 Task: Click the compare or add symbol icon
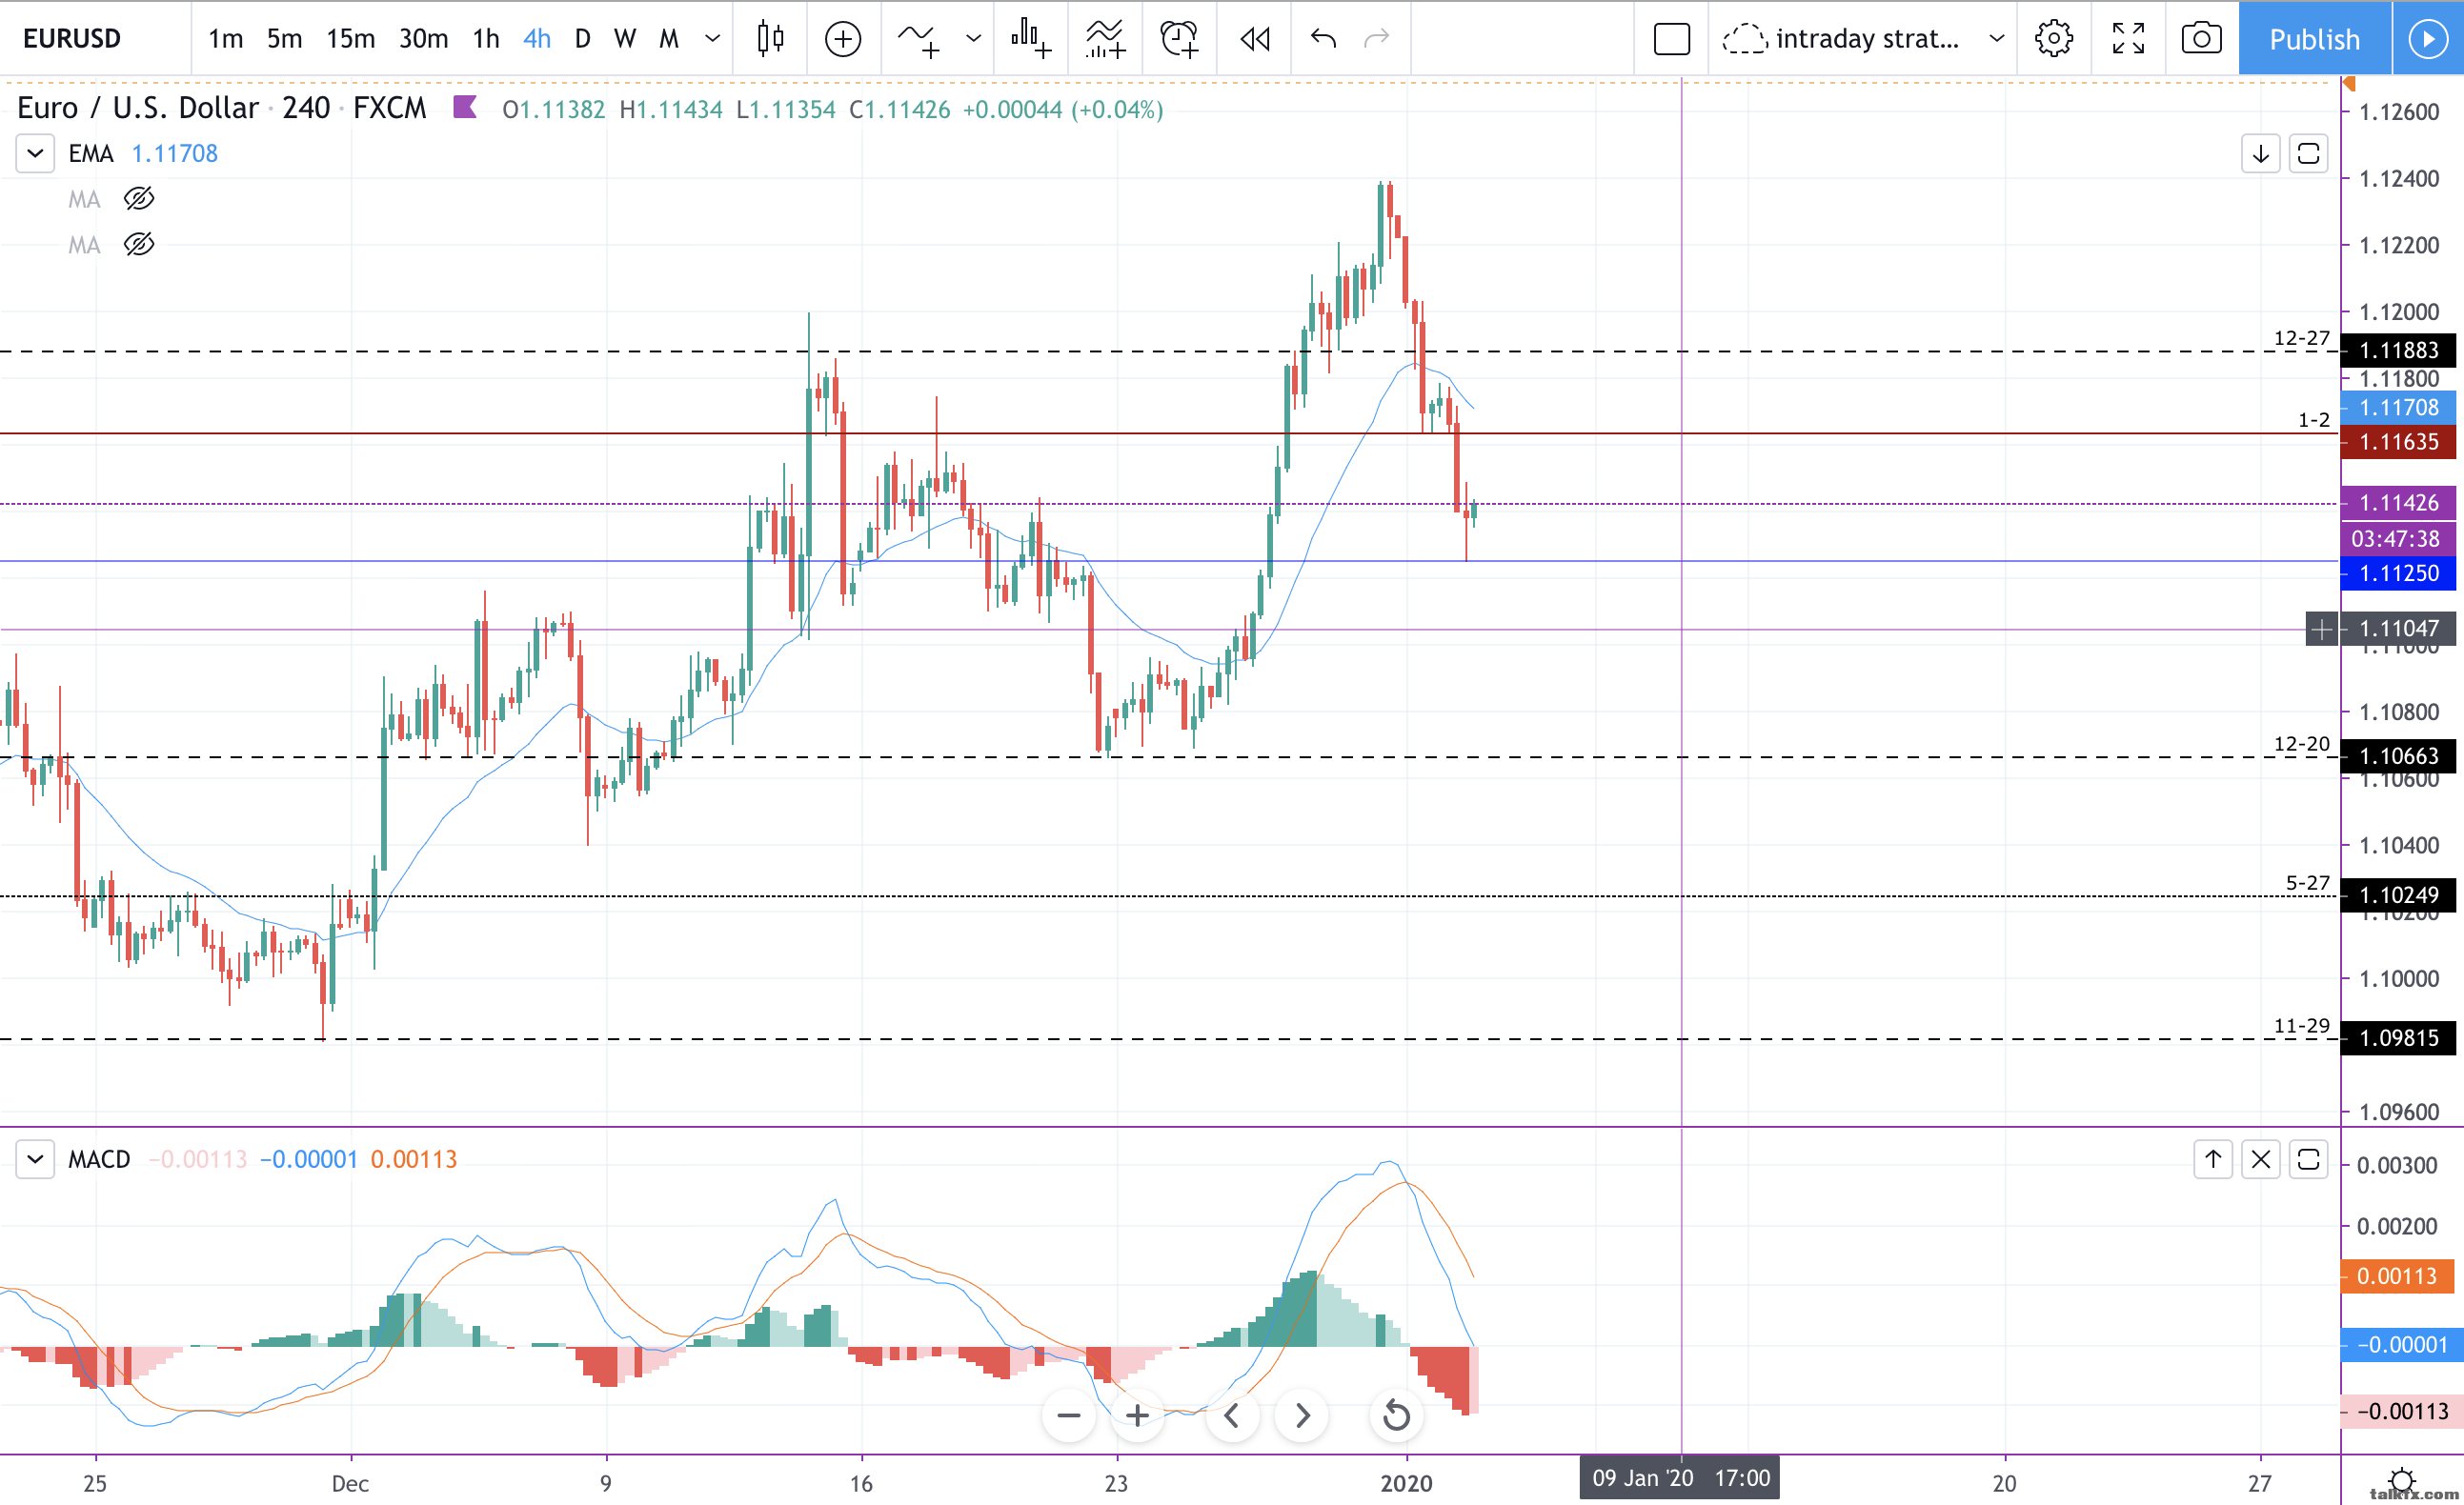pyautogui.click(x=843, y=38)
